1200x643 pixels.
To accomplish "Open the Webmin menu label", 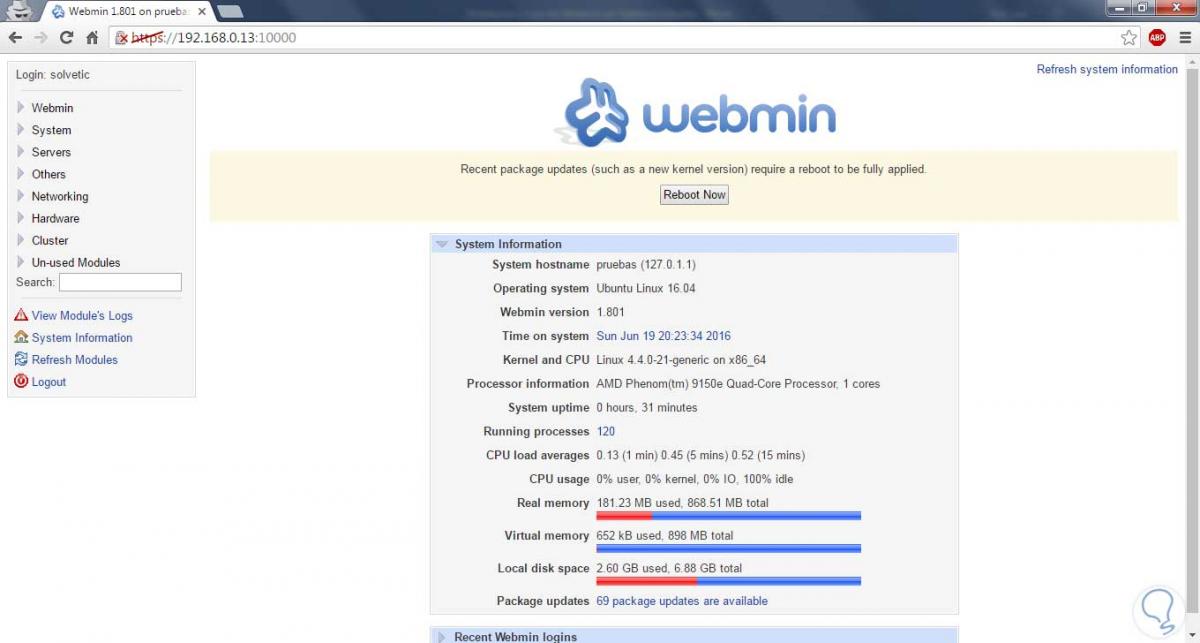I will pyautogui.click(x=52, y=108).
